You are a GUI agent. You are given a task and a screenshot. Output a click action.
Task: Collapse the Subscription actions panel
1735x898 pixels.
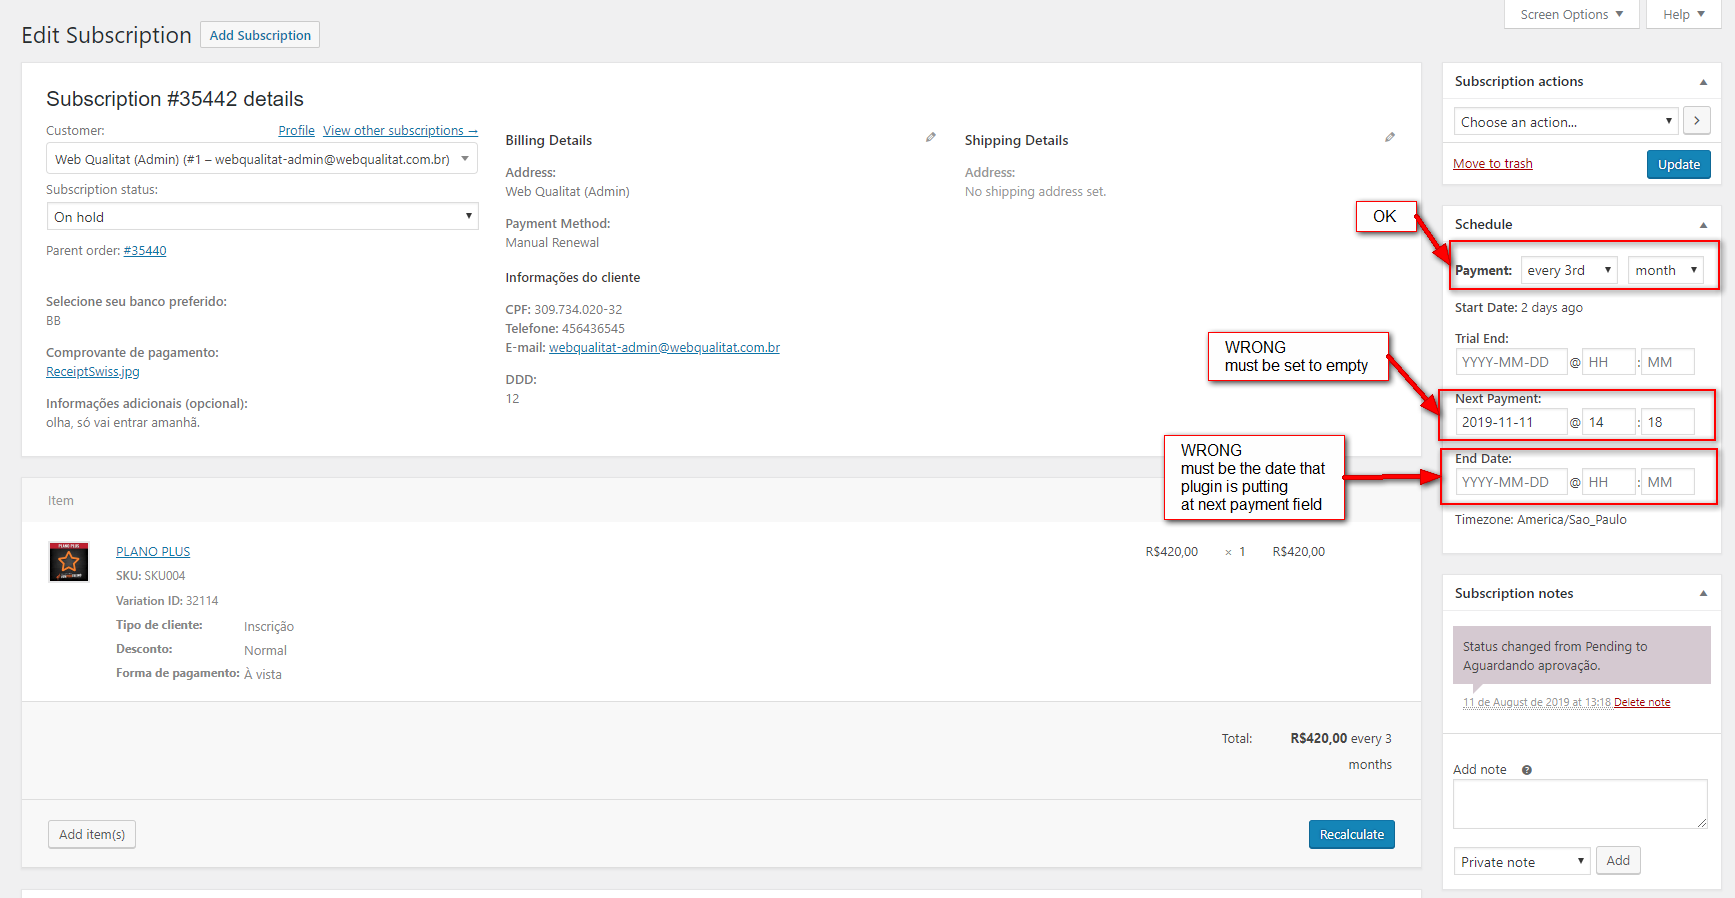pyautogui.click(x=1703, y=82)
